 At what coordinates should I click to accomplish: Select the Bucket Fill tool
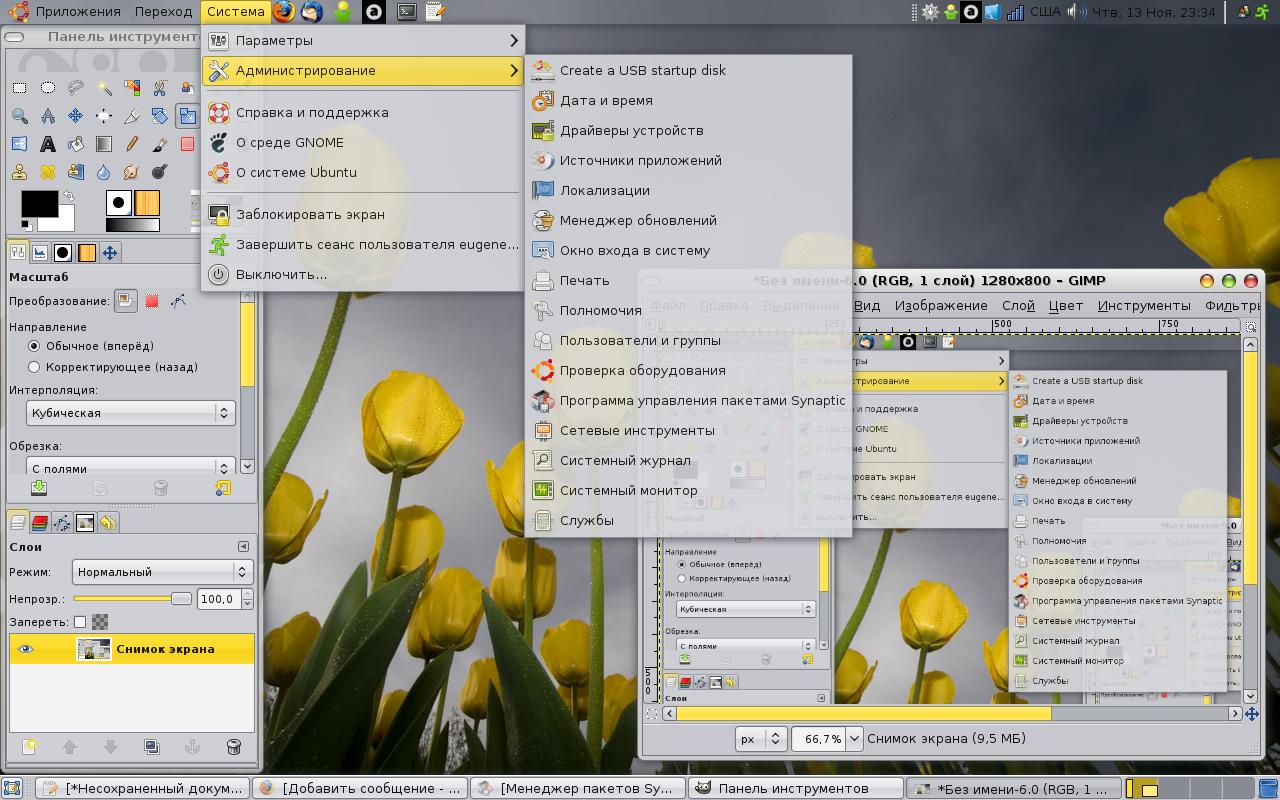pos(75,144)
